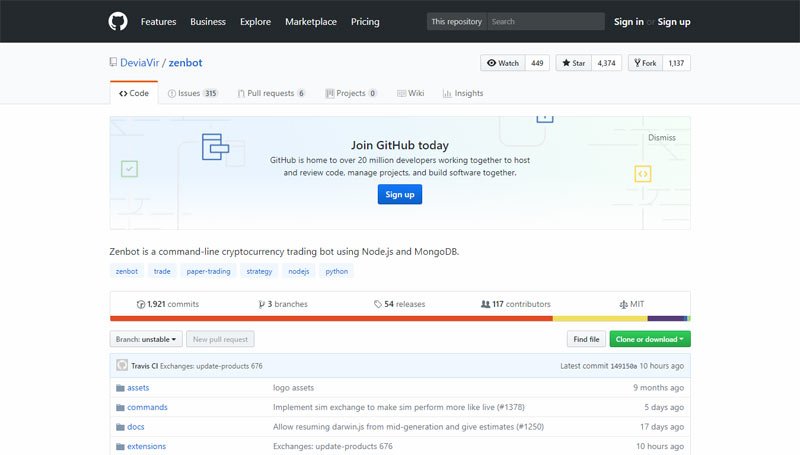This screenshot has height=455, width=800.
Task: Click the Search input field
Action: click(x=546, y=21)
